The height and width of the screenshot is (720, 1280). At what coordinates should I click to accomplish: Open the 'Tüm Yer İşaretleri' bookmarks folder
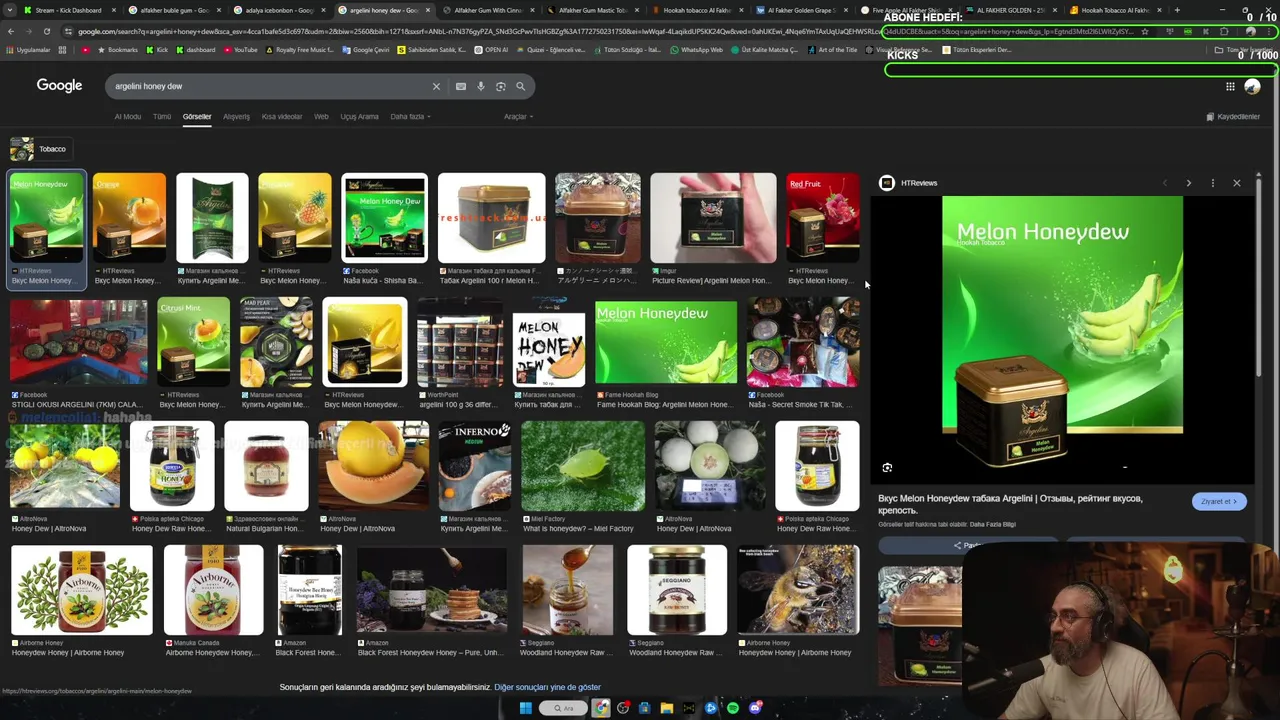click(x=1244, y=50)
